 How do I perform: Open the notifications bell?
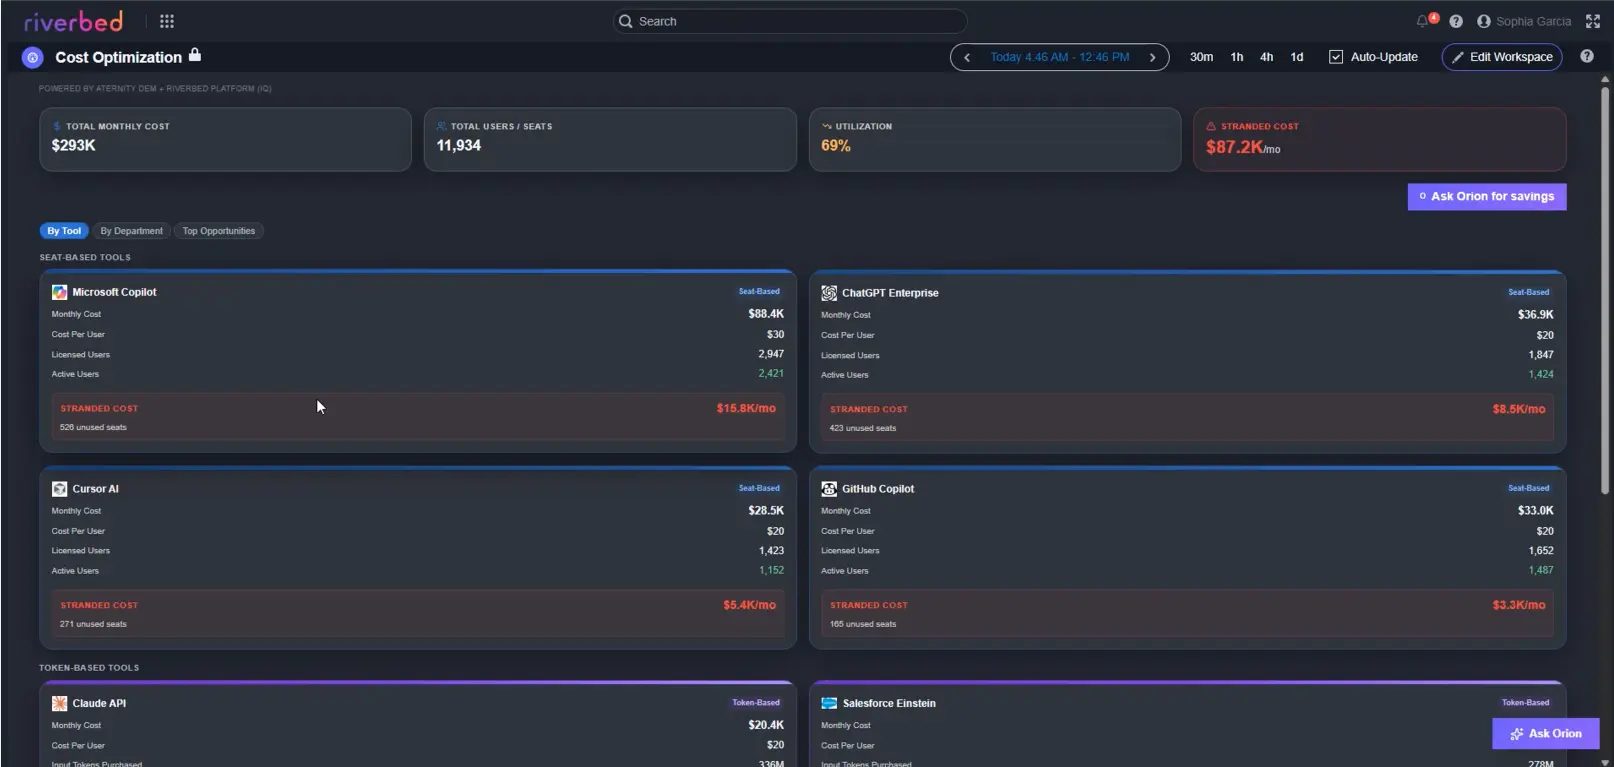1422,21
